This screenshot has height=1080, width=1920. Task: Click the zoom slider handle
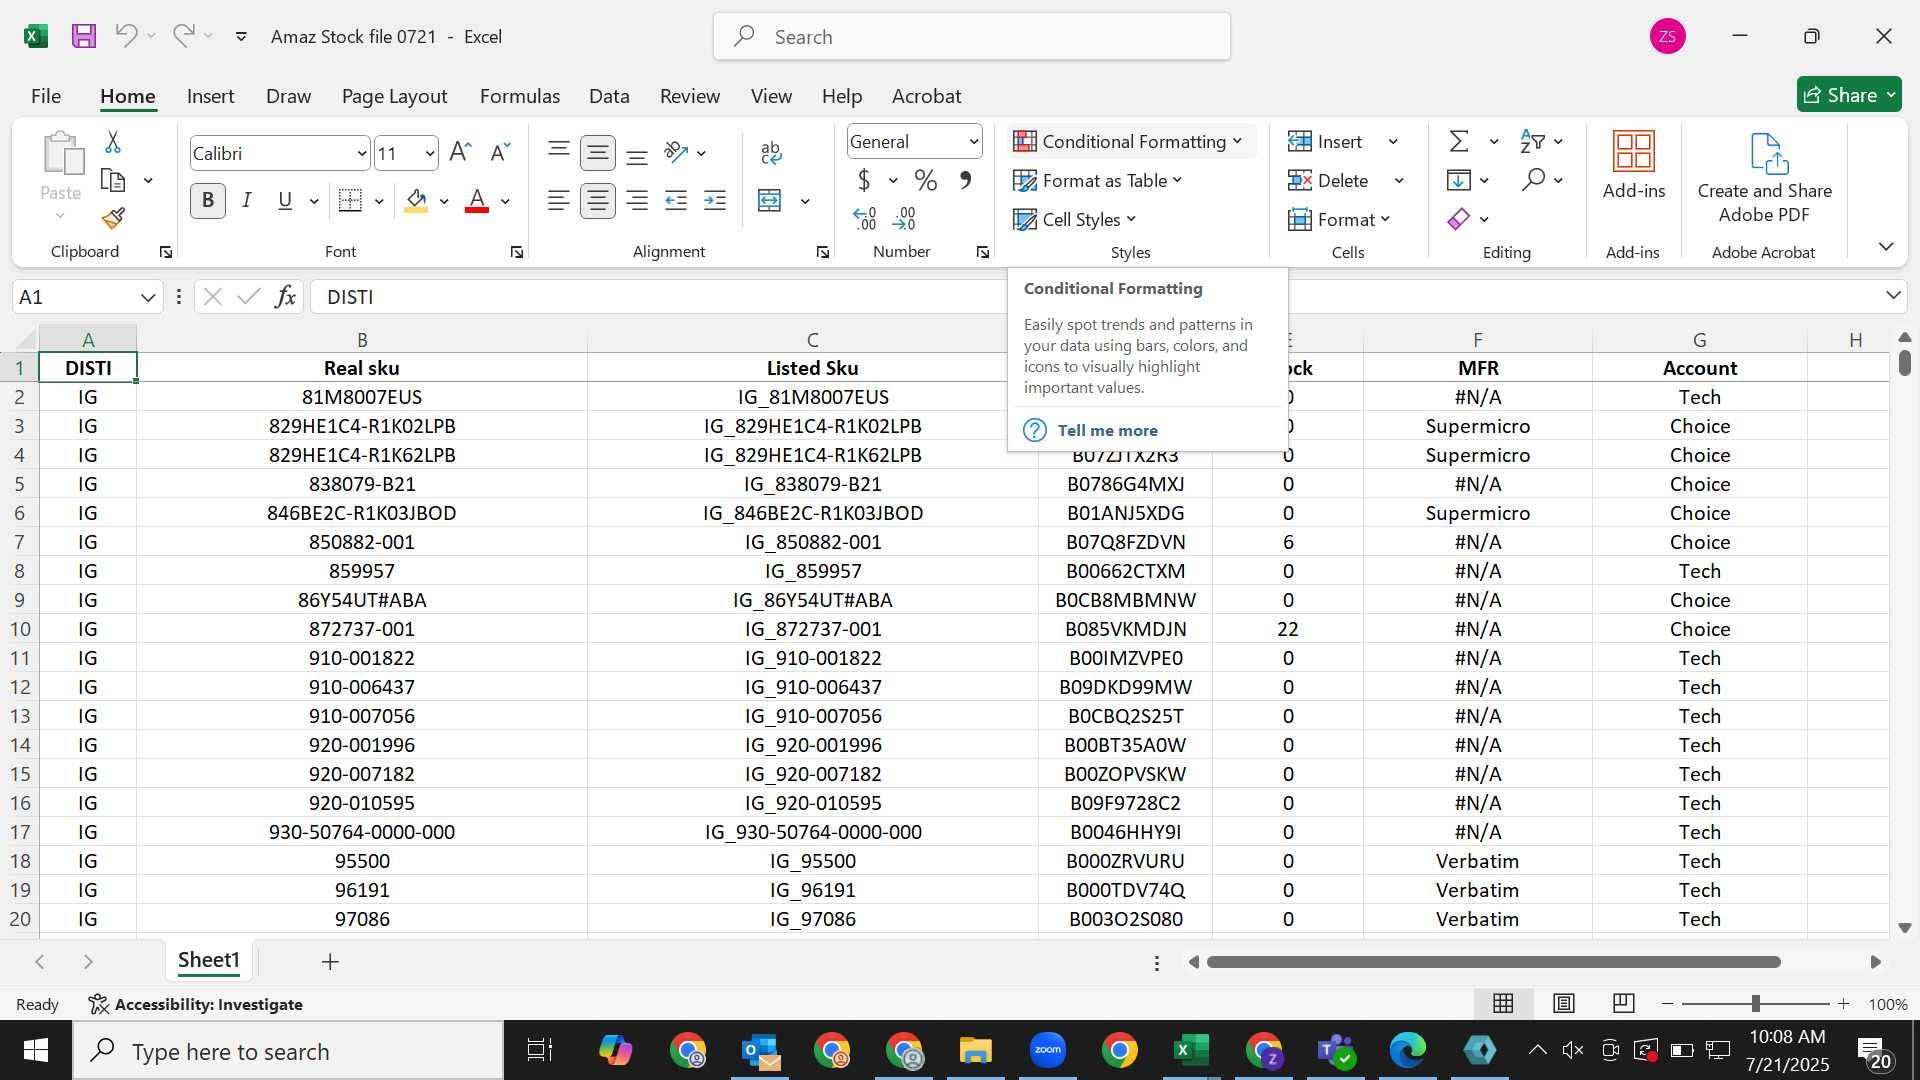[1755, 1003]
